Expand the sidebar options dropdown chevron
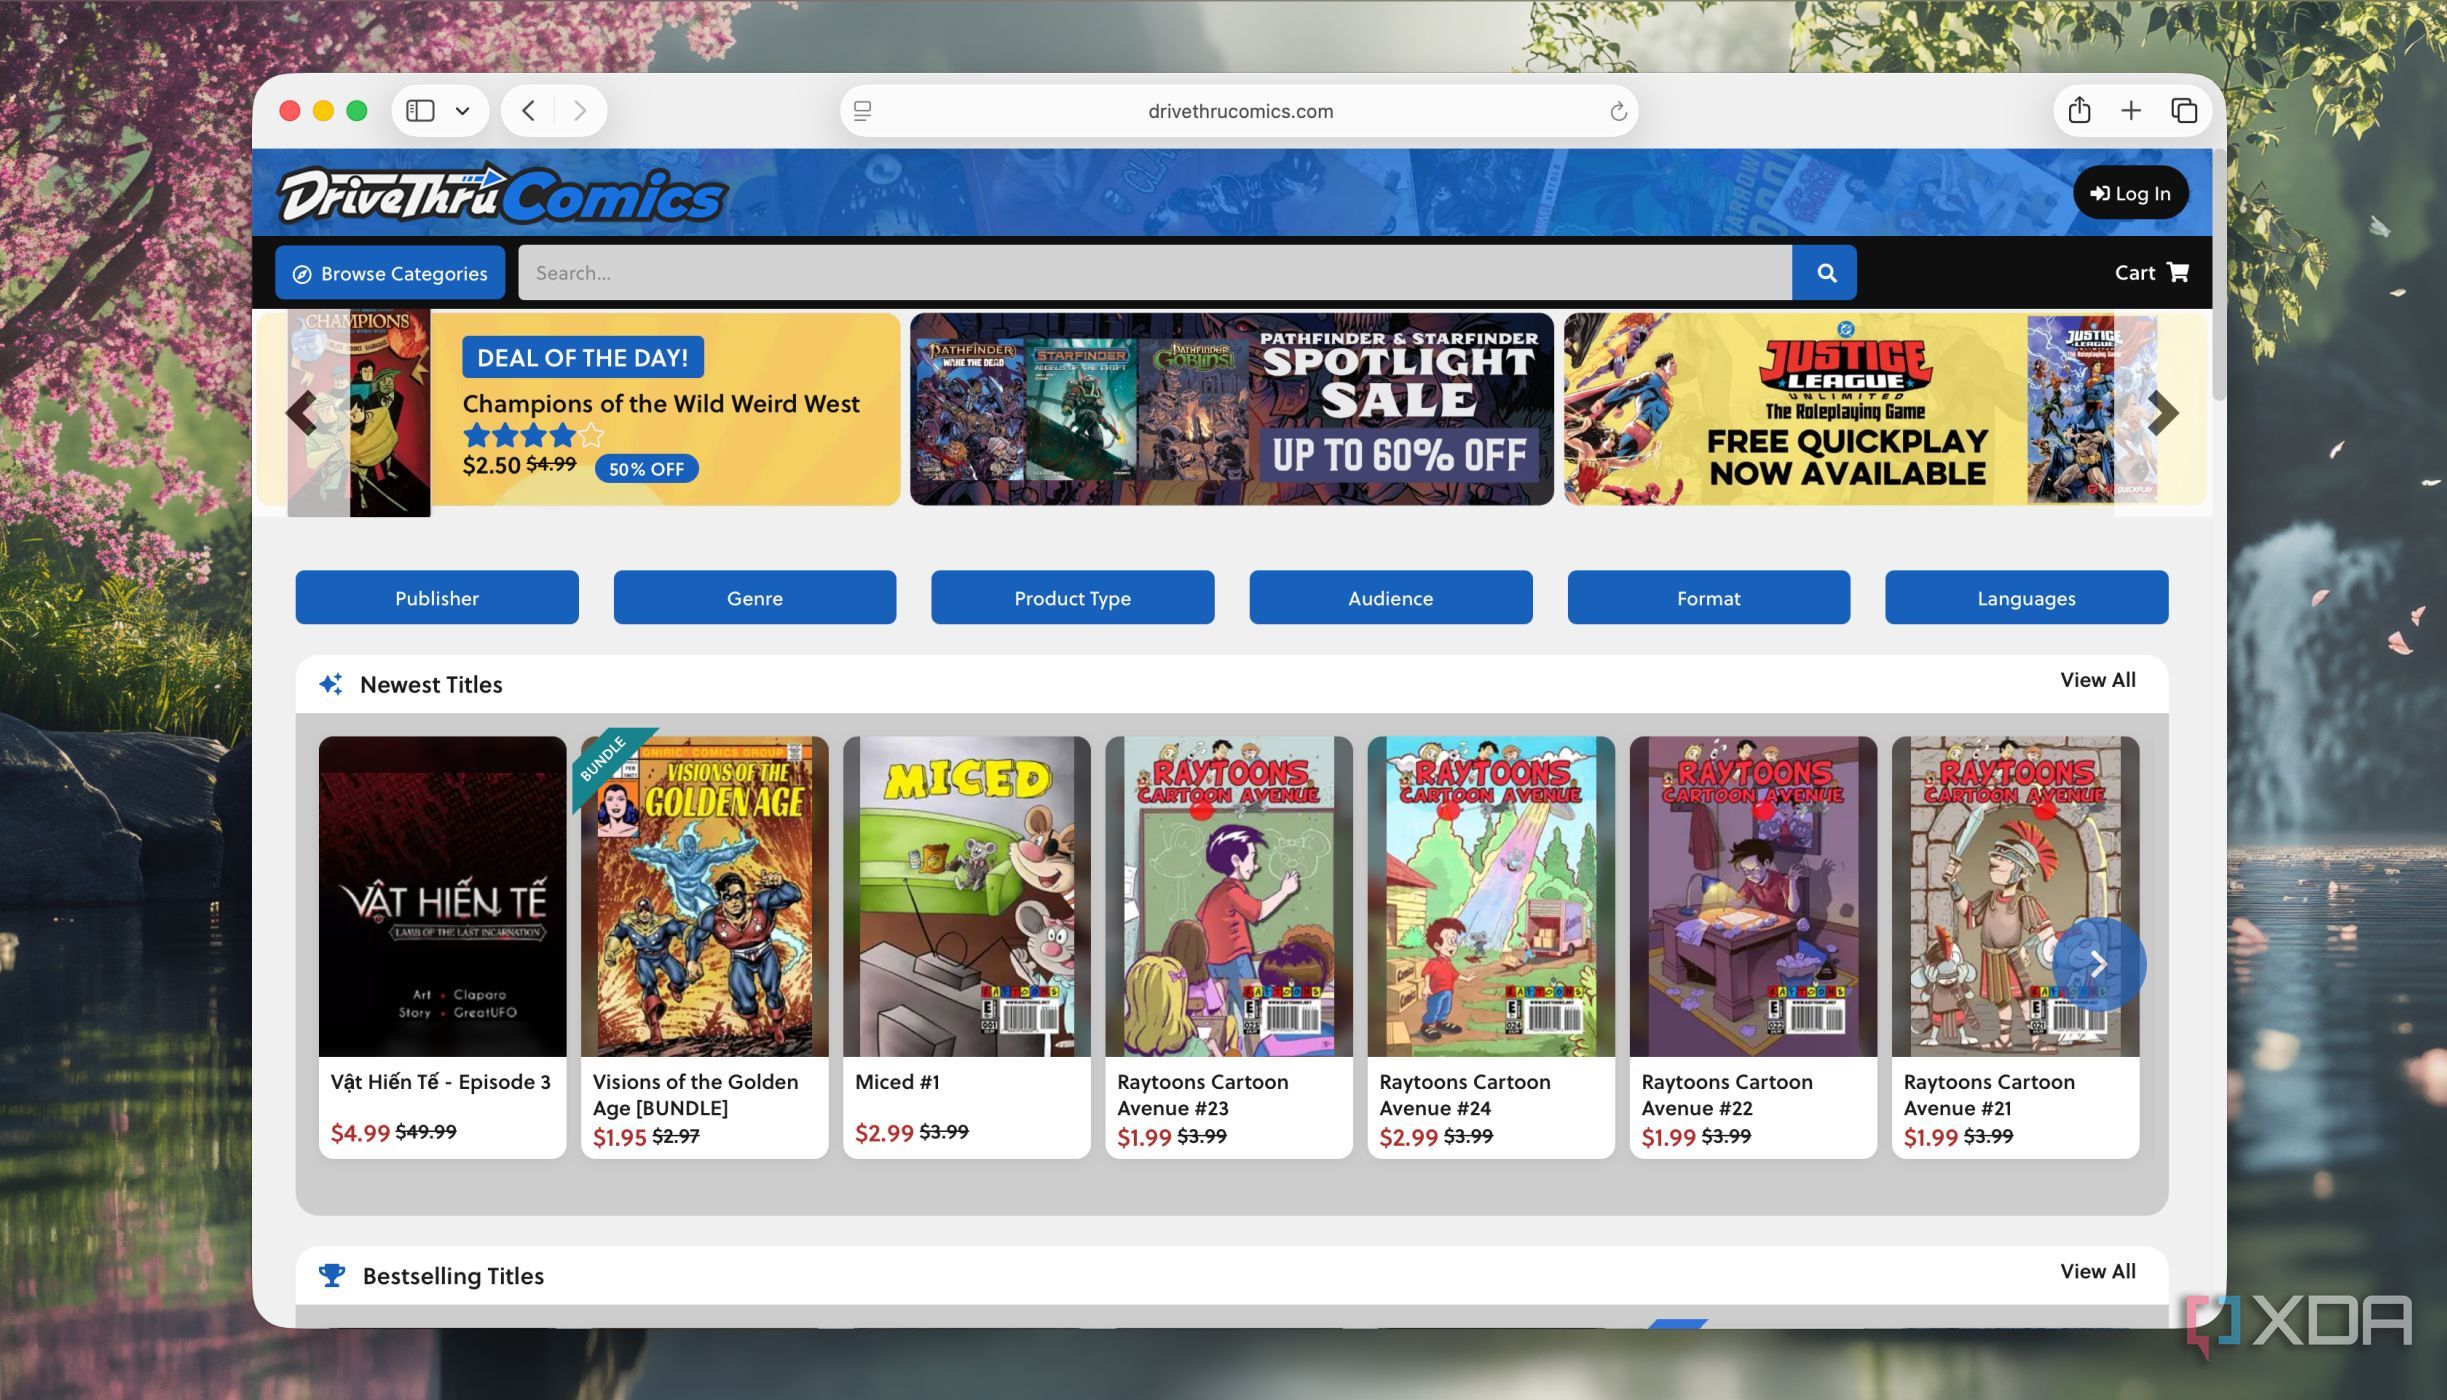This screenshot has height=1400, width=2447. click(x=462, y=111)
